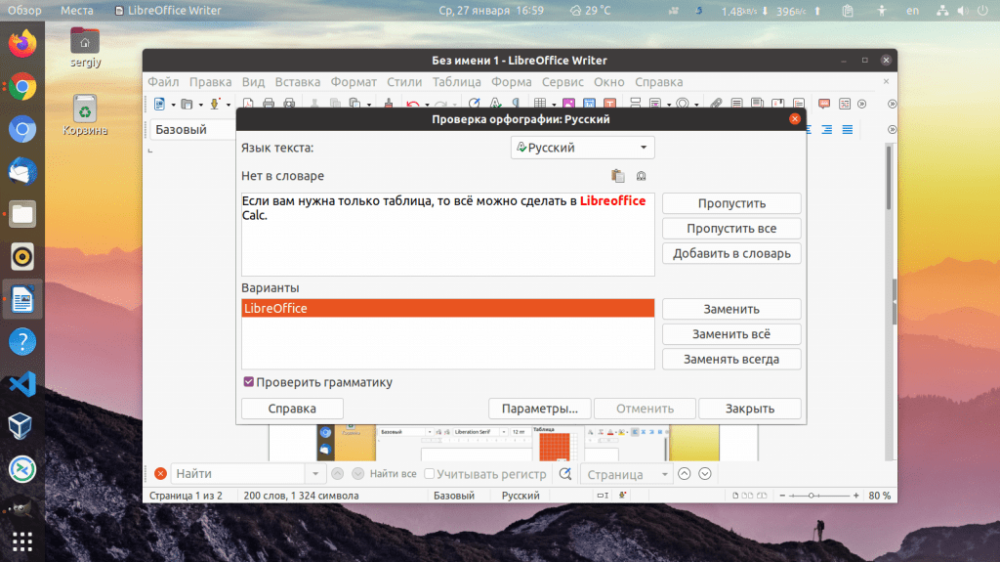Click the paste icon in spellcheck dialog

pos(618,176)
